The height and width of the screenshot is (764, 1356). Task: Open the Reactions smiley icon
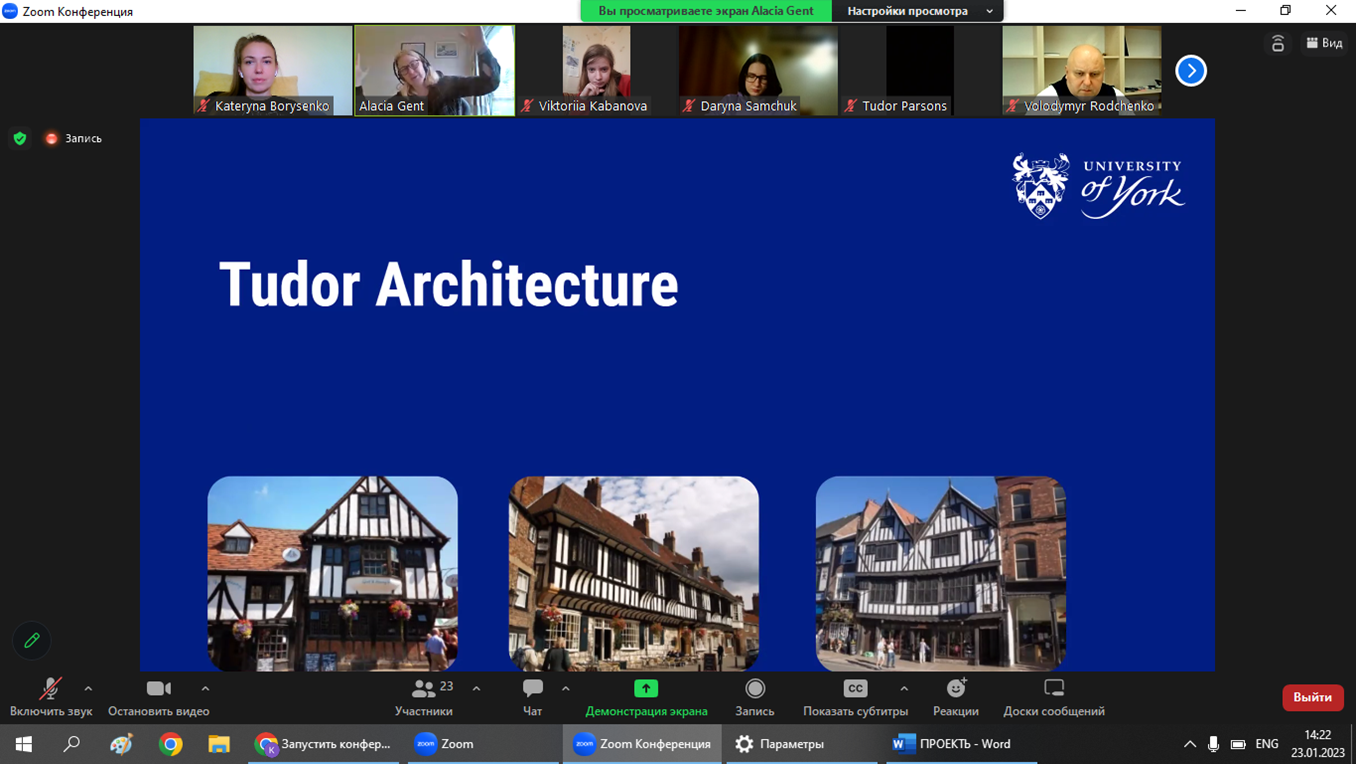click(955, 689)
